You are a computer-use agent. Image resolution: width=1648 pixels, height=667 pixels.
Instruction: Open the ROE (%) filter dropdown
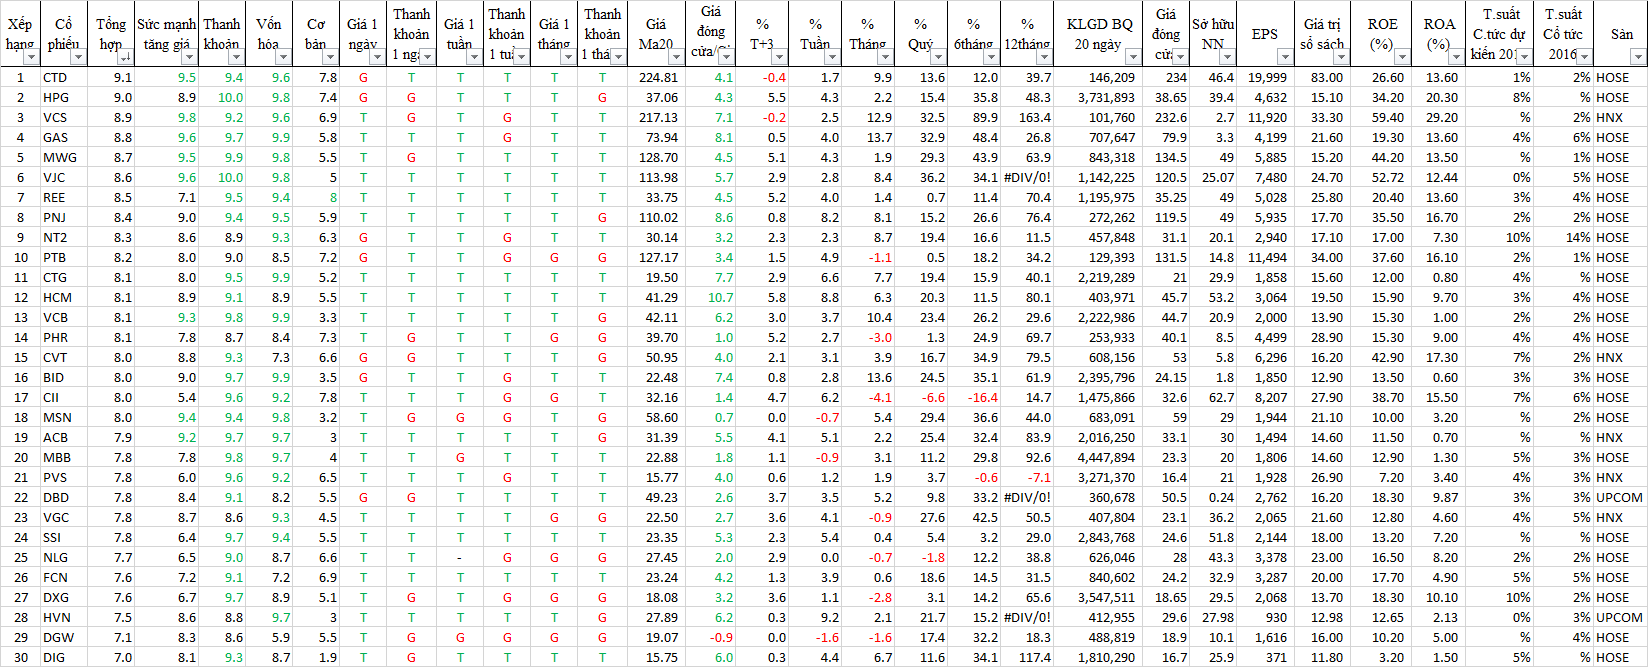pos(1401,57)
